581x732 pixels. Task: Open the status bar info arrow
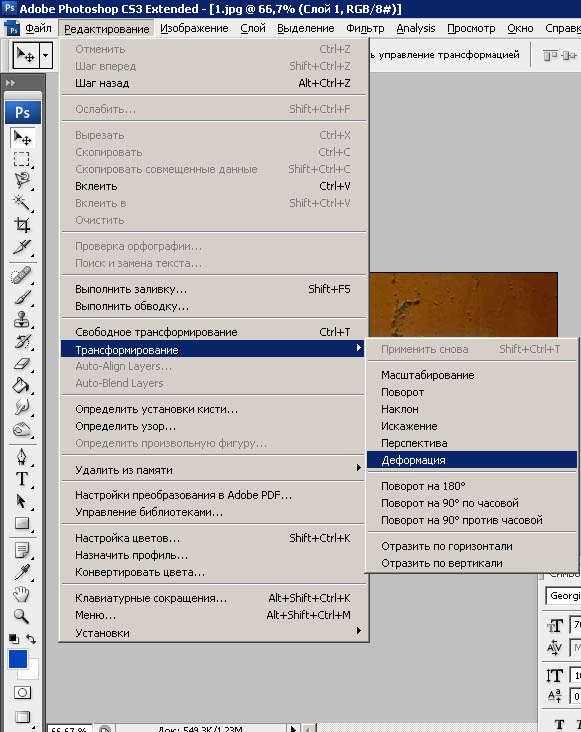[x=293, y=728]
